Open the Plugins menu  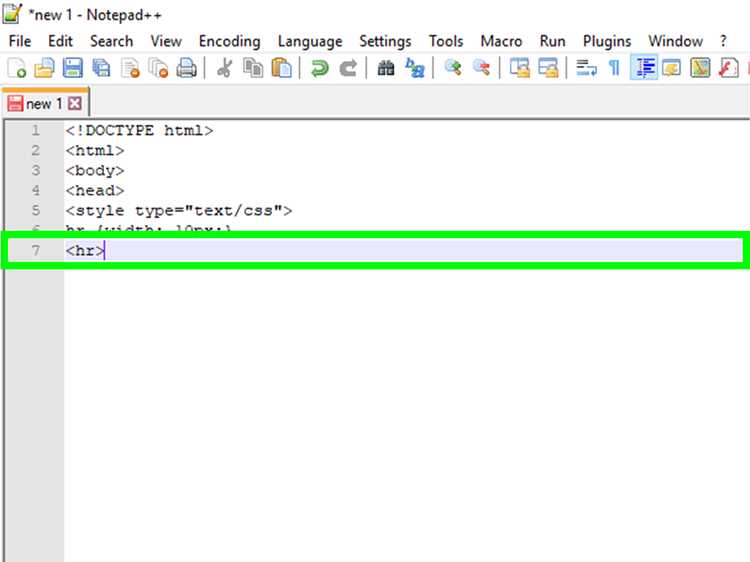(x=607, y=41)
